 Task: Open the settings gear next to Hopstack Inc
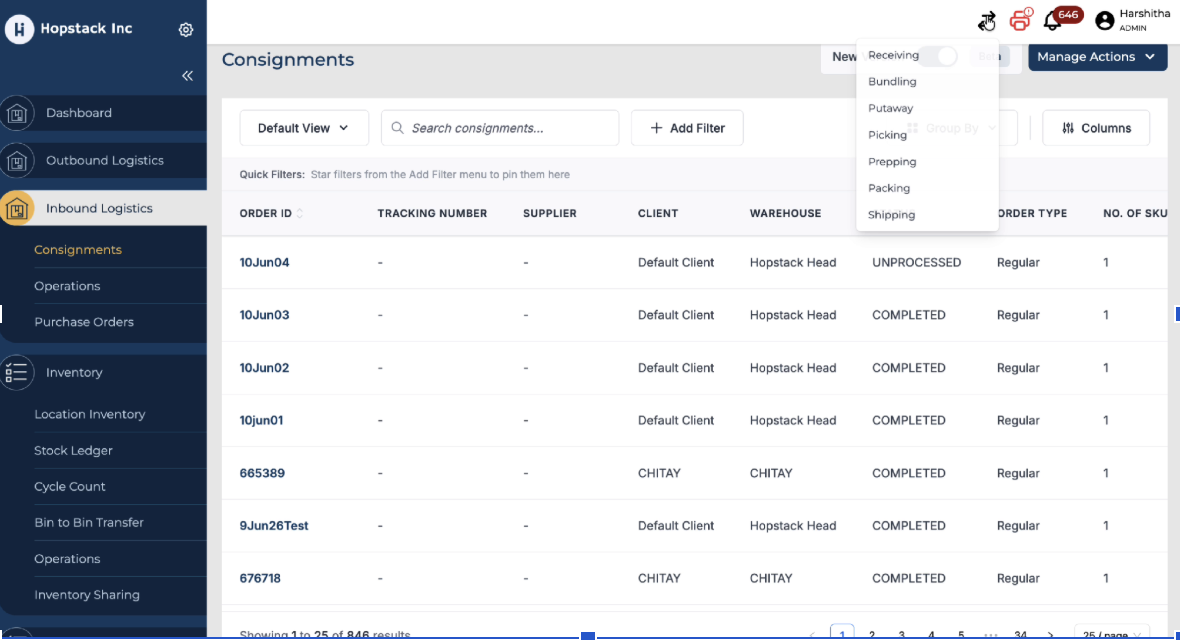coord(186,29)
